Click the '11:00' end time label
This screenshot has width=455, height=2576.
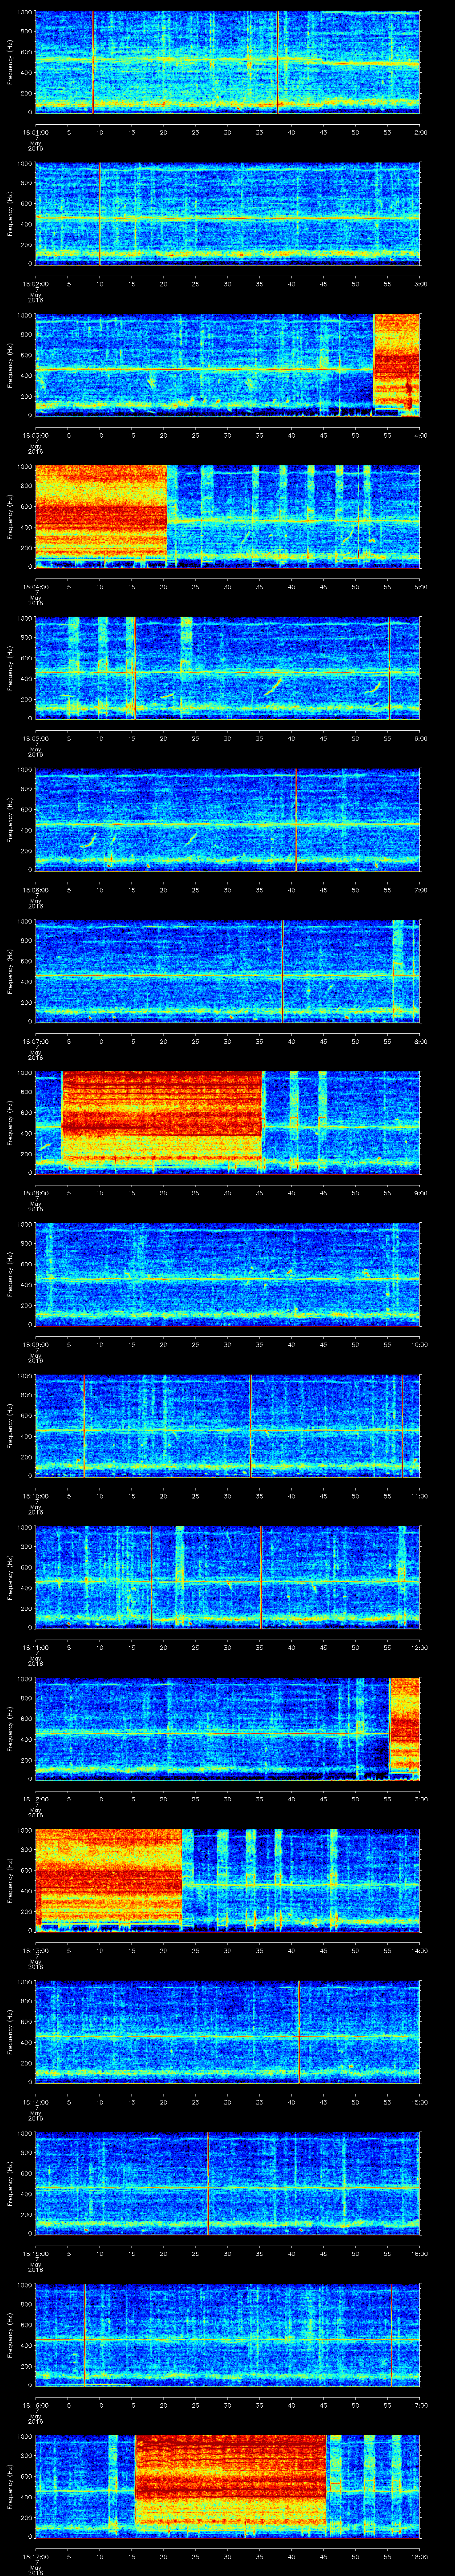point(420,1496)
